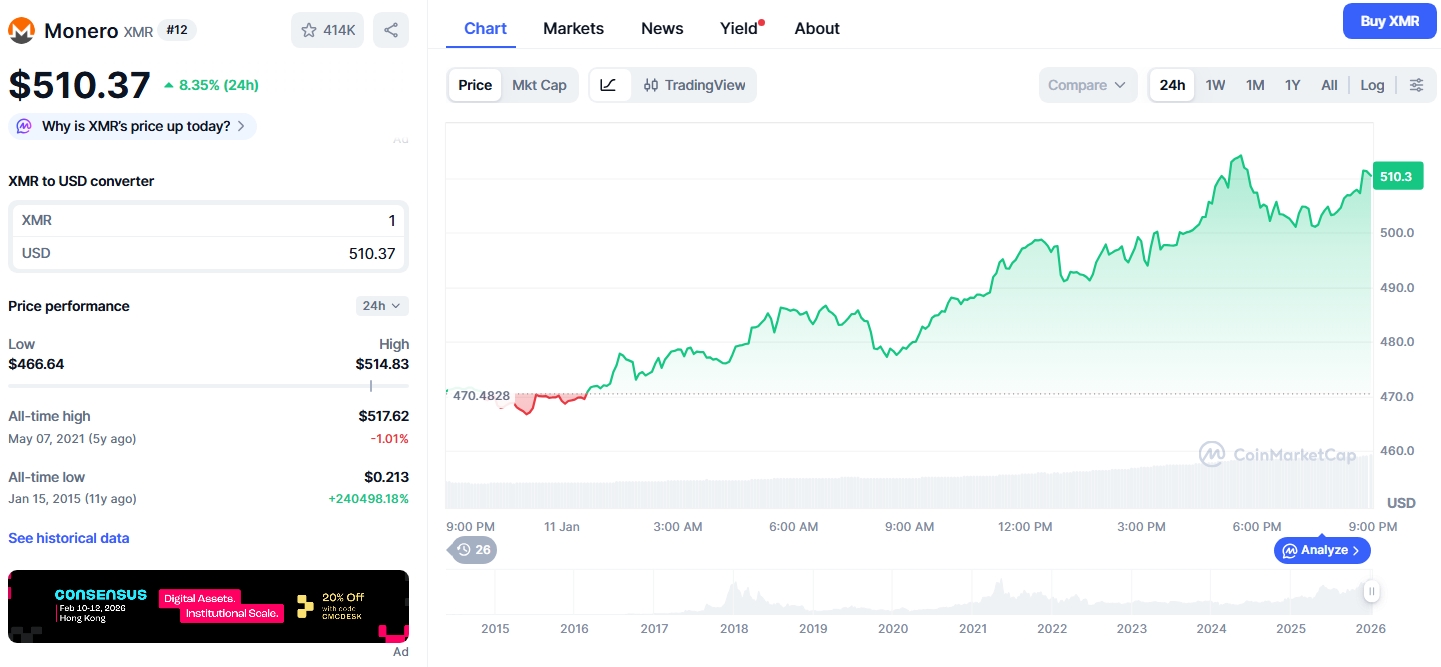Image resolution: width=1441 pixels, height=667 pixels.
Task: Click the 500.0 price axis label
Action: point(1396,232)
